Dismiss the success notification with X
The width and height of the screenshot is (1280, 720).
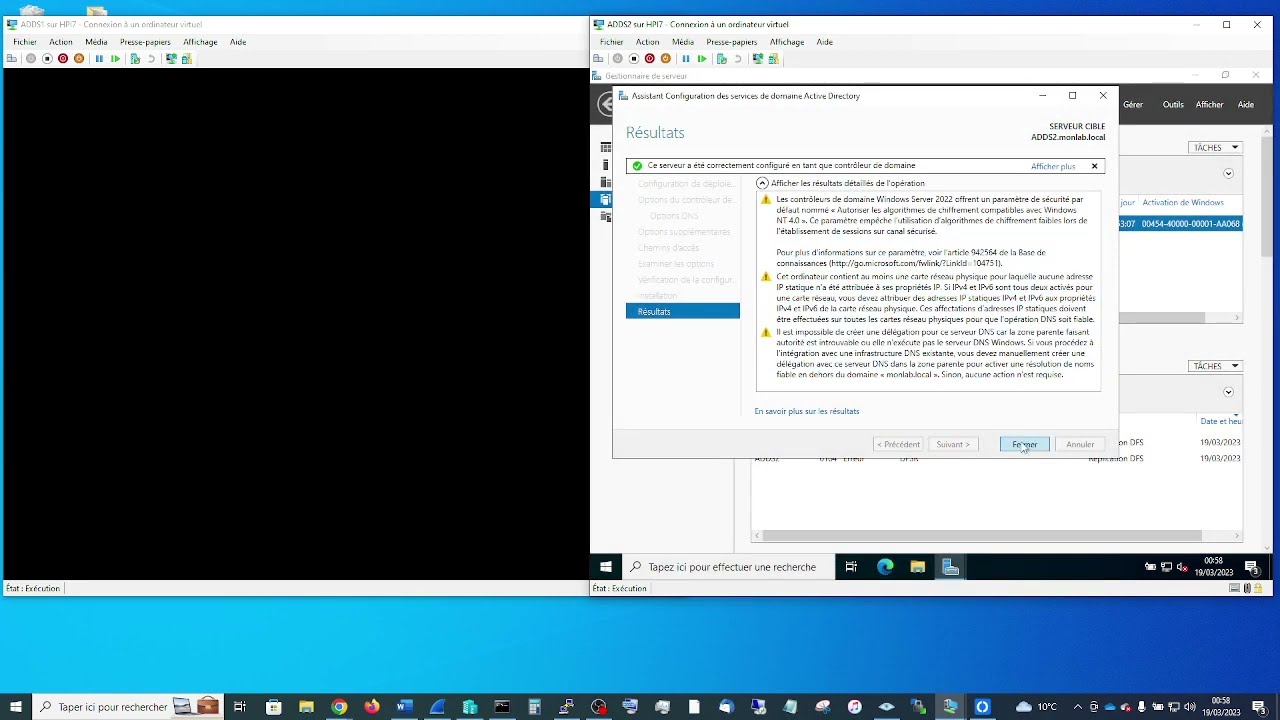[1094, 166]
